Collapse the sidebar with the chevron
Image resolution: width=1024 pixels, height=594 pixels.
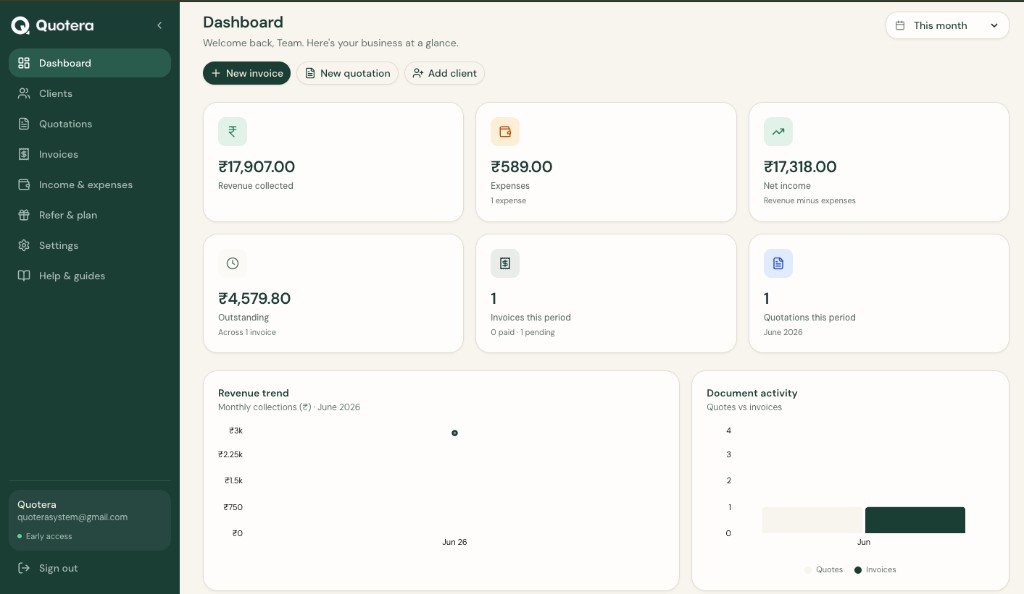(159, 25)
